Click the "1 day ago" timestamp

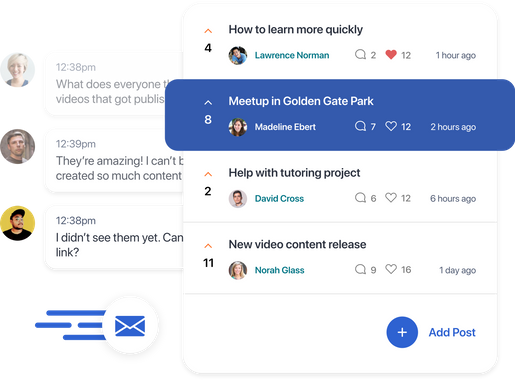click(x=457, y=270)
